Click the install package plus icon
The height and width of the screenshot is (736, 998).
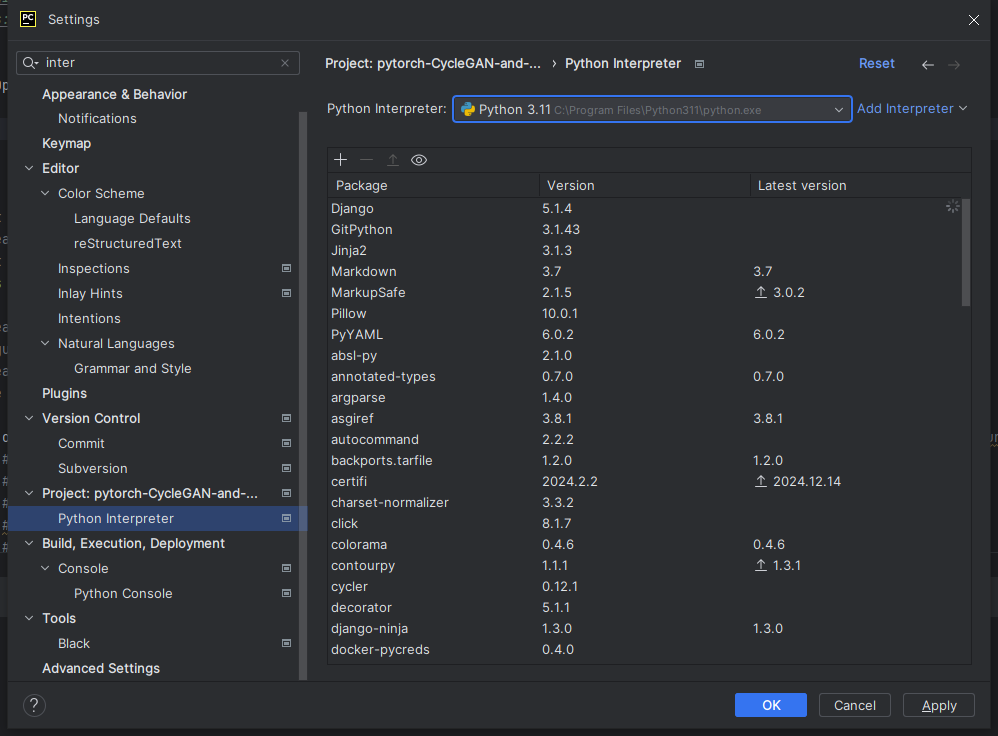341,160
